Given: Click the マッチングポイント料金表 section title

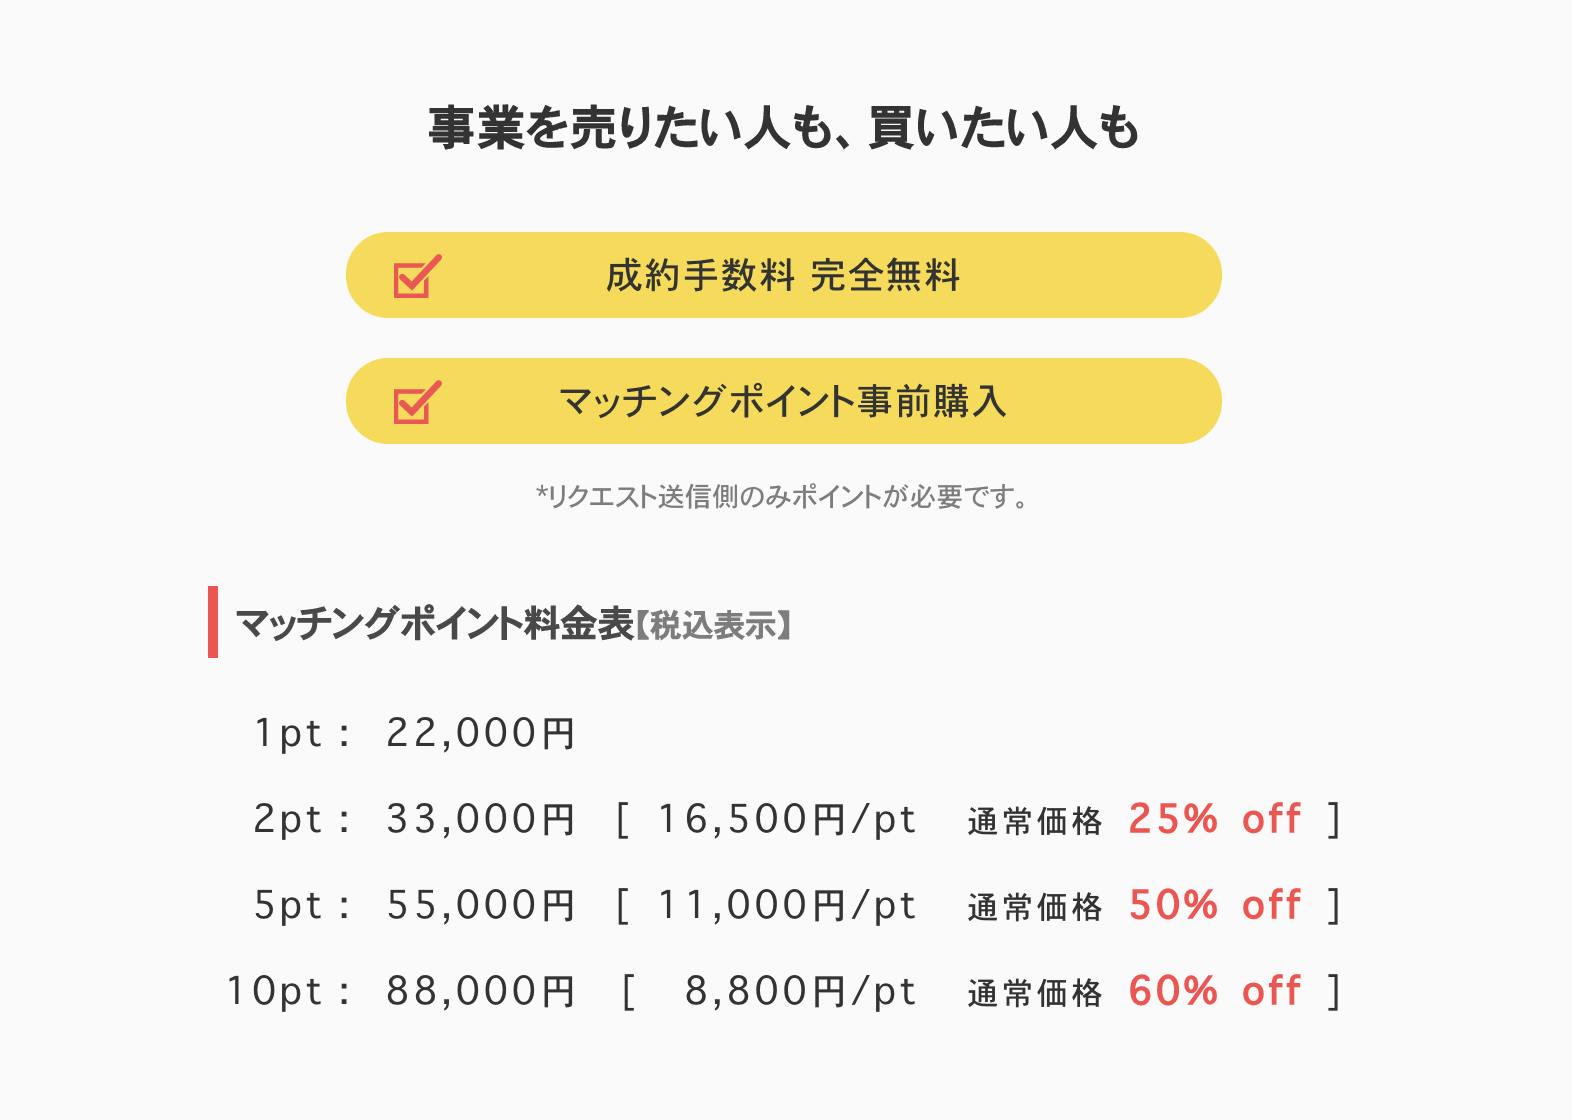Looking at the screenshot, I should pos(435,624).
